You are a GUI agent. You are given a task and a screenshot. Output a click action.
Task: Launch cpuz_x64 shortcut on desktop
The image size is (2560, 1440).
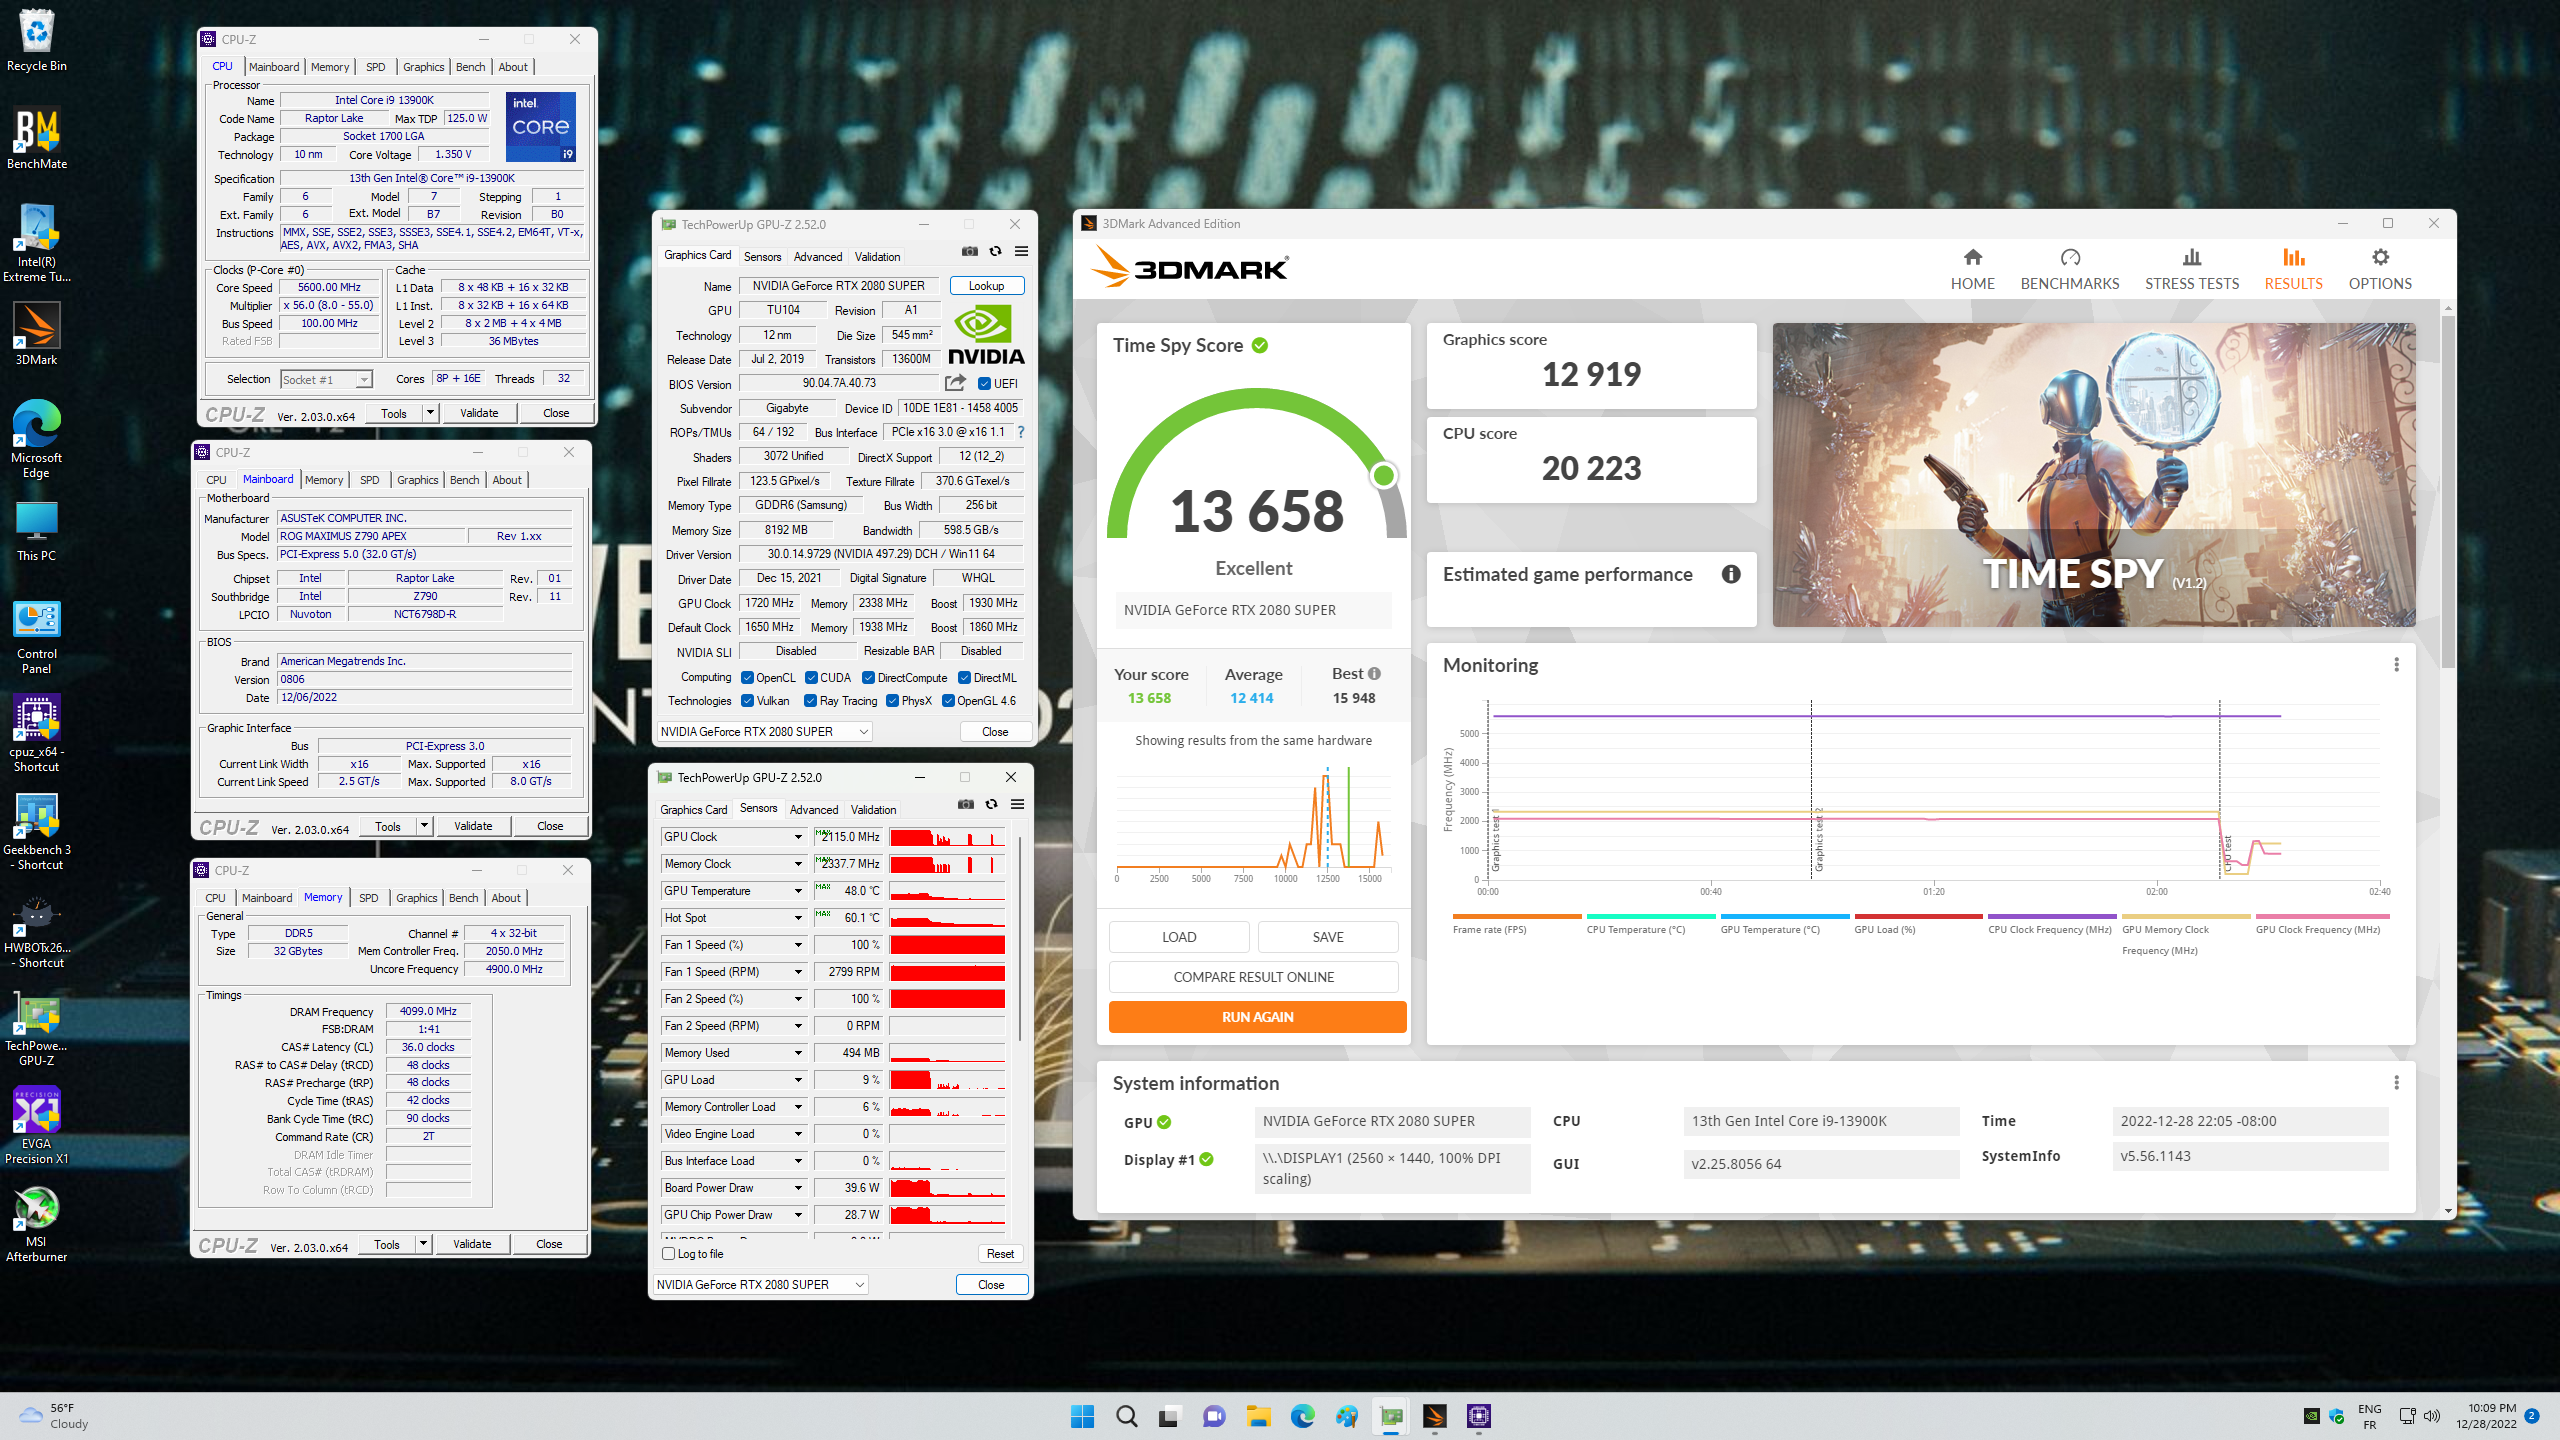(37, 733)
